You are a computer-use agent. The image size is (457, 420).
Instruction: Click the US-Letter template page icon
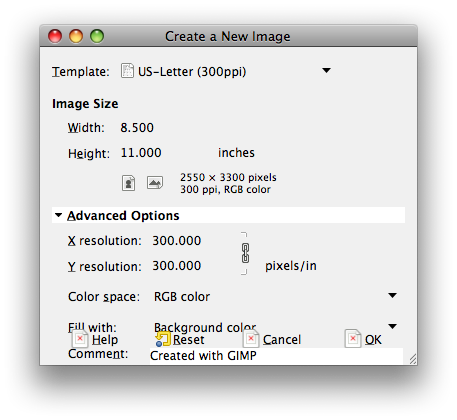coord(127,71)
